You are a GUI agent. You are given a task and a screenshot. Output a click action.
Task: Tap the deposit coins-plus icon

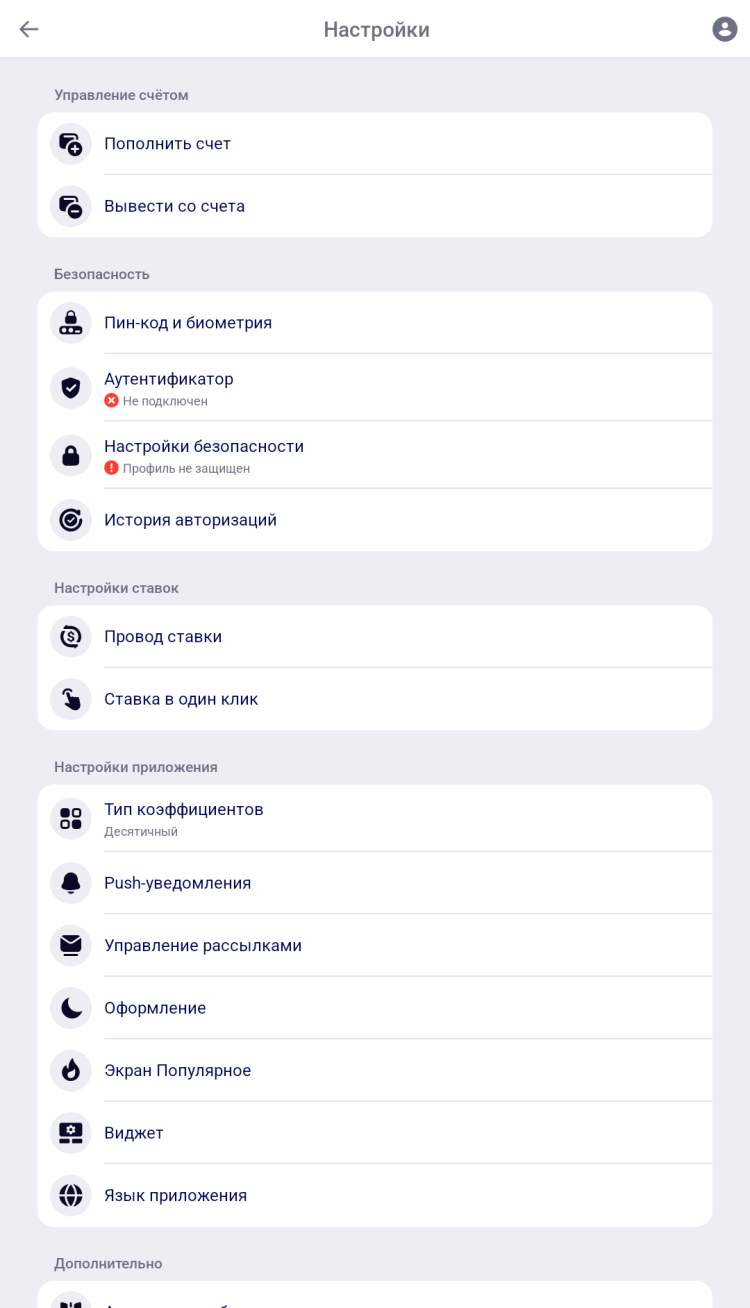pyautogui.click(x=71, y=144)
